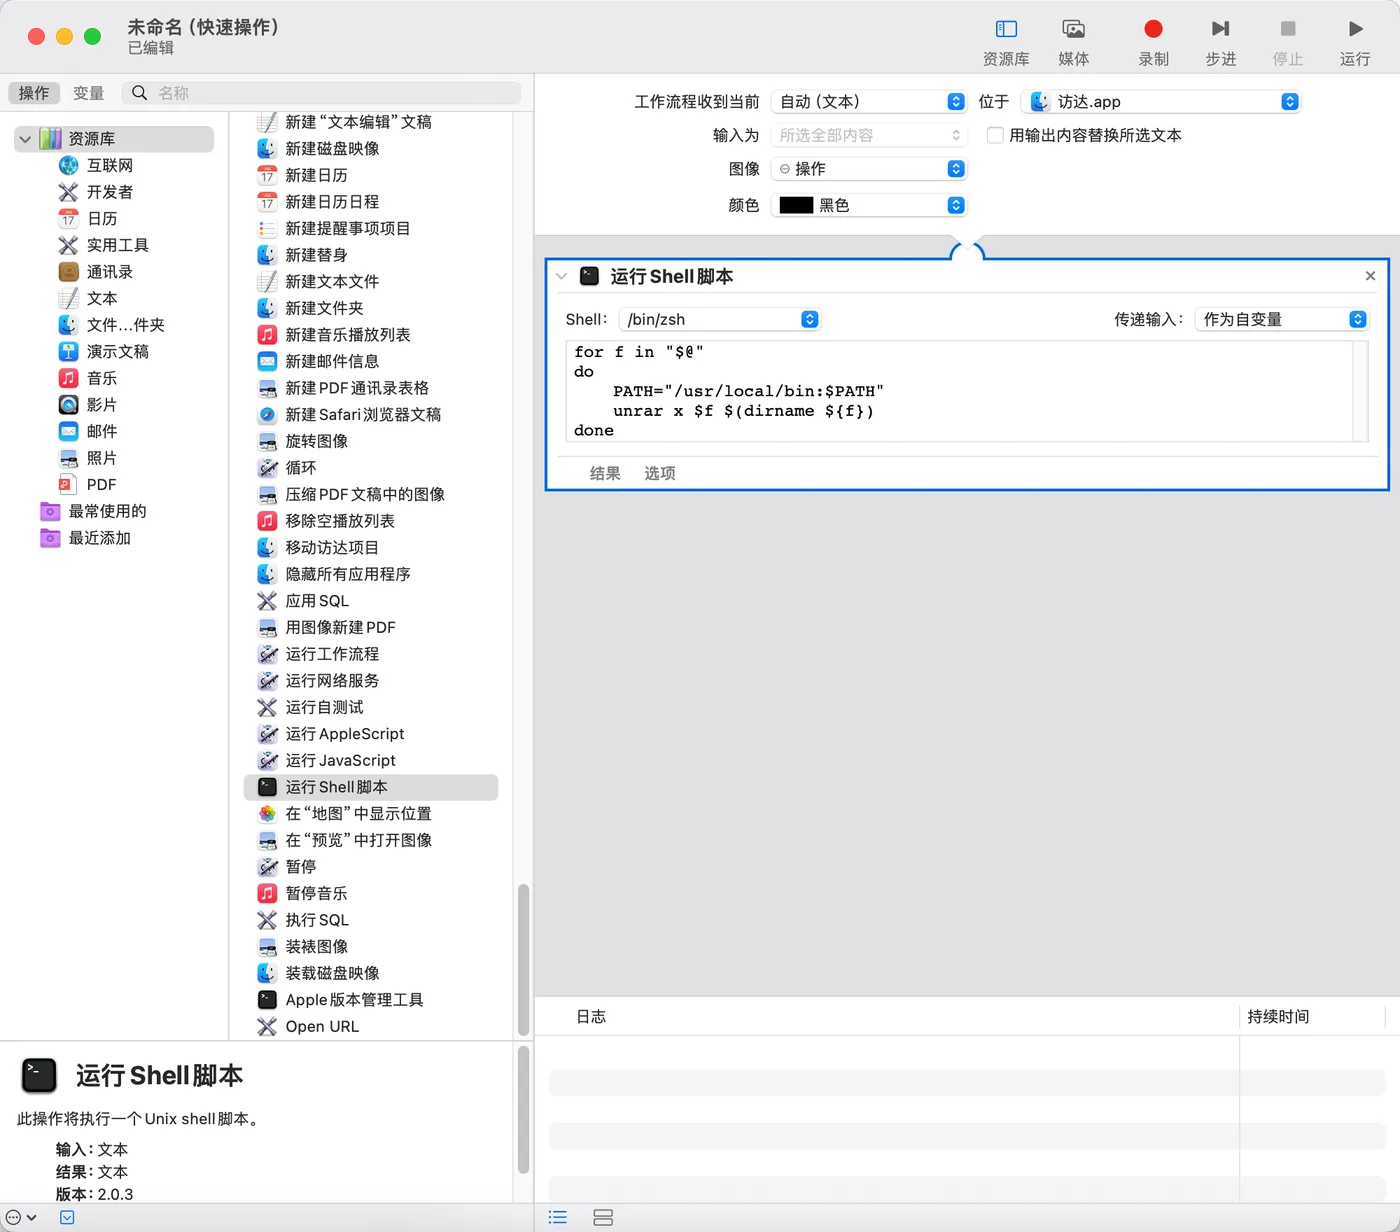Click the 停止 stop button

tap(1288, 42)
